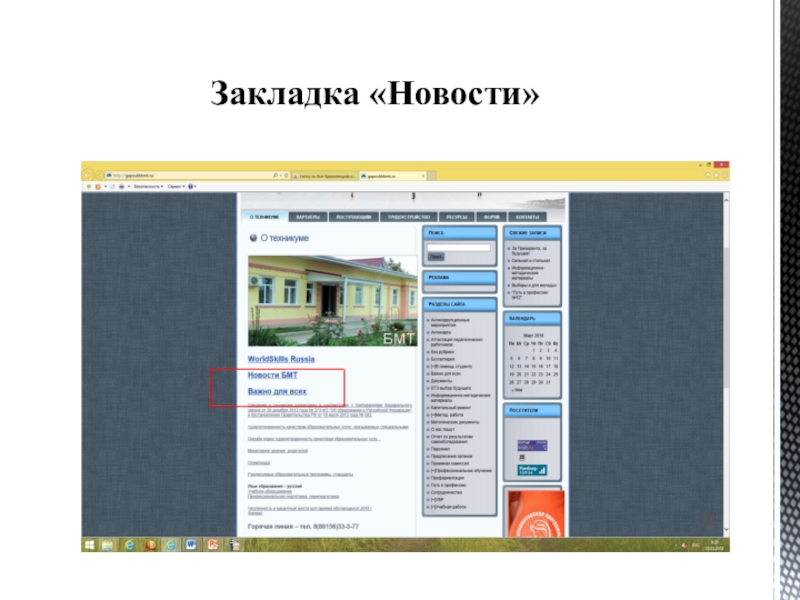Click the refresh icon in address bar

click(286, 175)
